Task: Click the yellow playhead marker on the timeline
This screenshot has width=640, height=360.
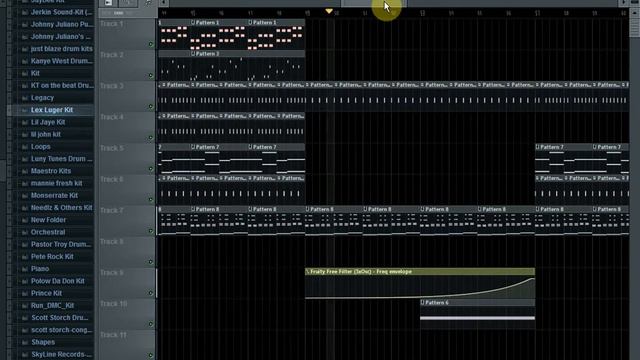Action: tap(329, 11)
